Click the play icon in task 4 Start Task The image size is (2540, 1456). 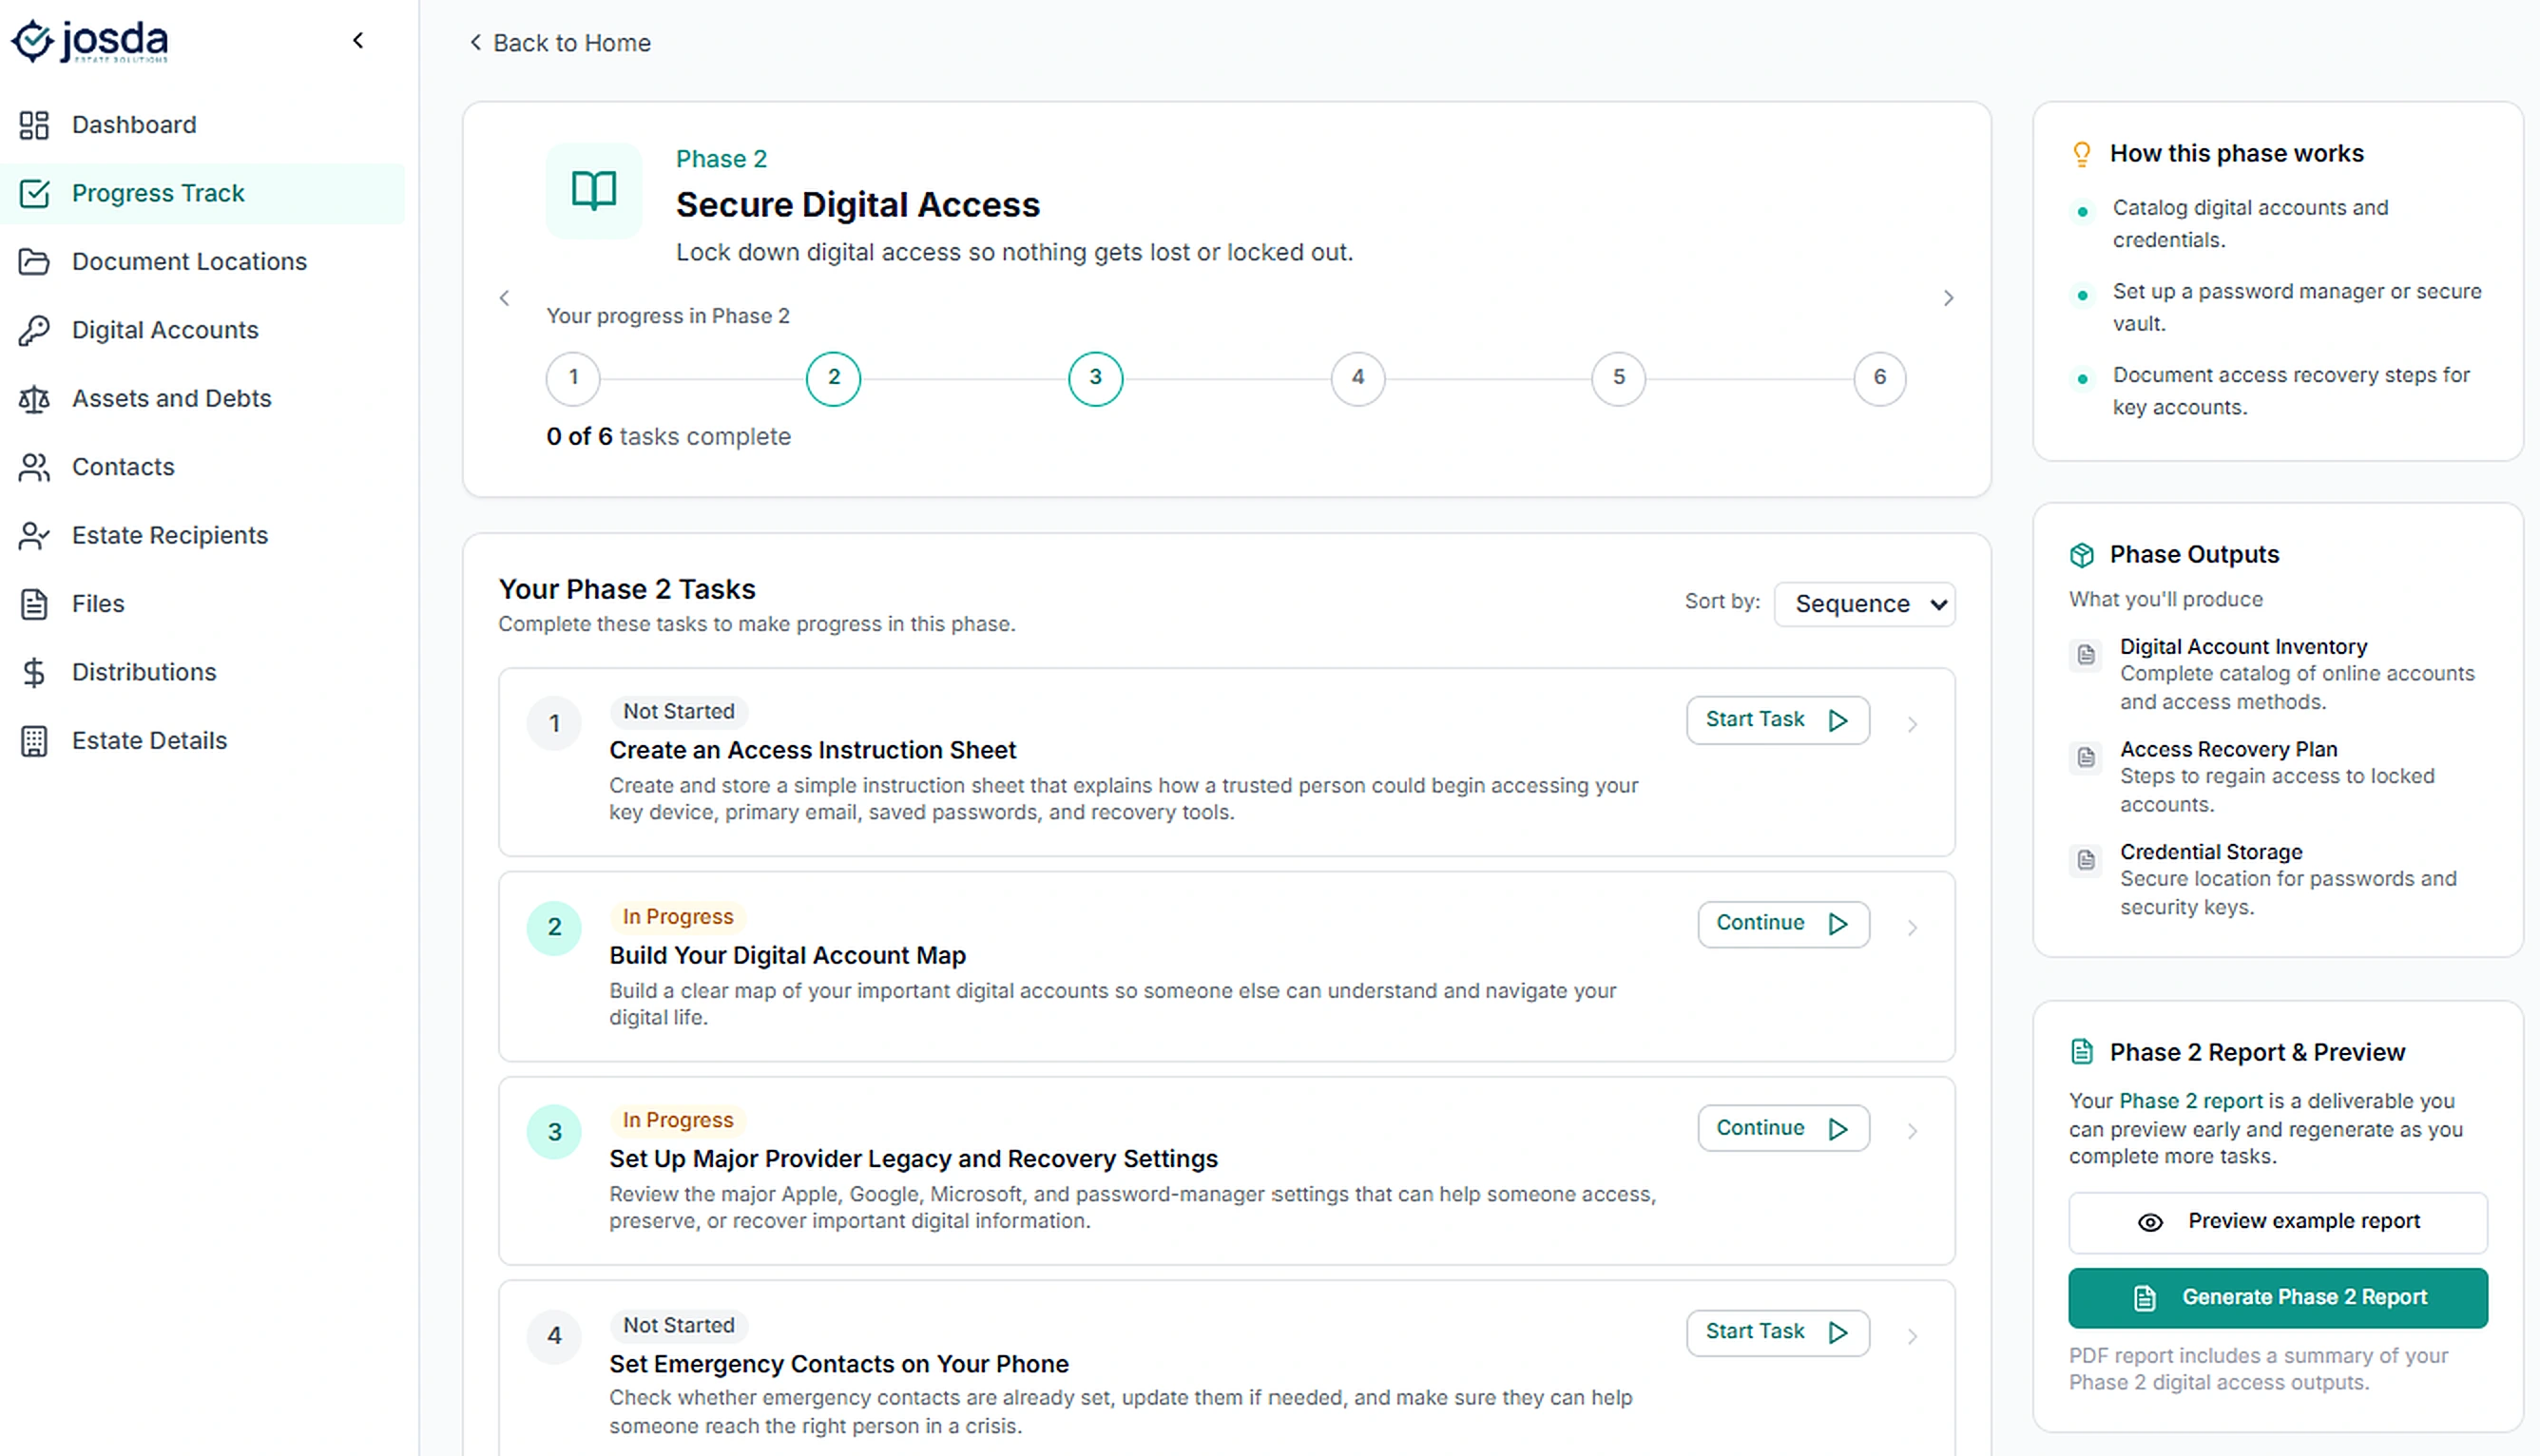point(1838,1333)
